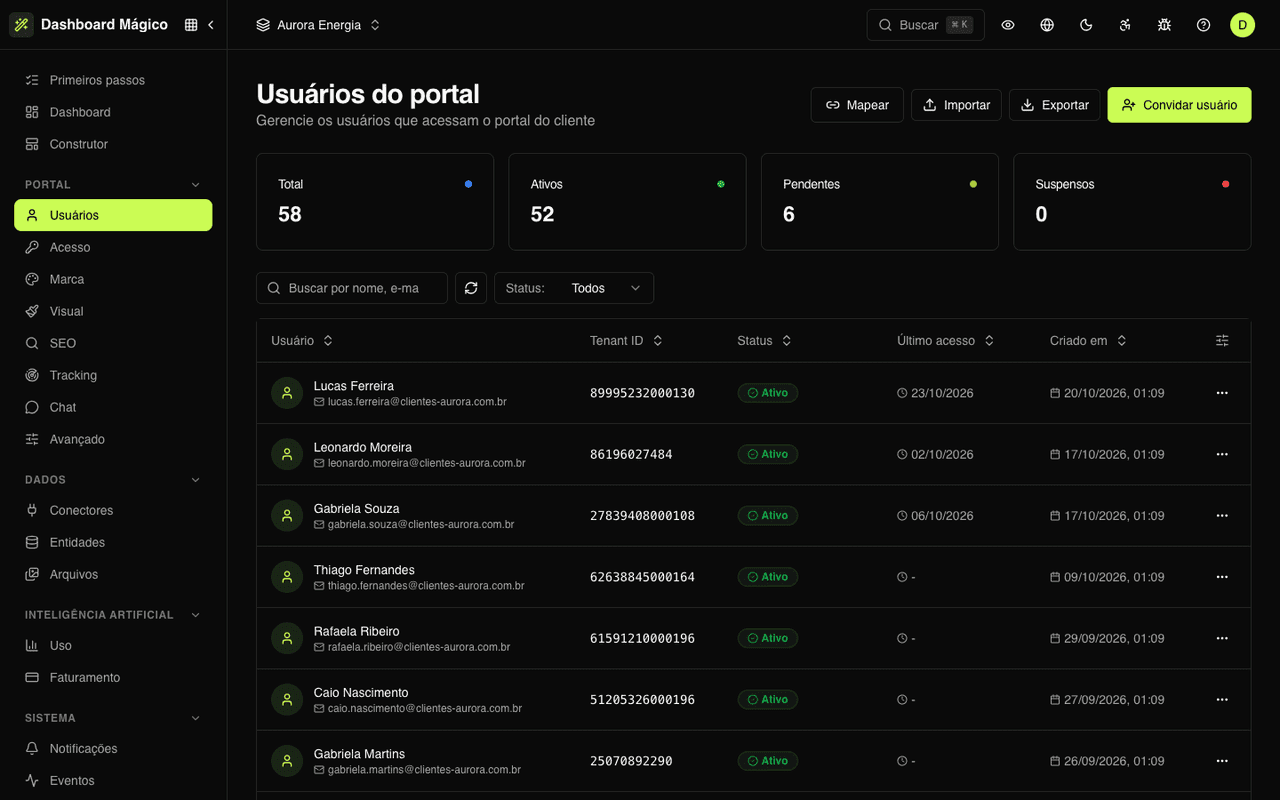Viewport: 1280px width, 800px height.
Task: Open Faturamento in the sidebar
Action: click(113, 677)
